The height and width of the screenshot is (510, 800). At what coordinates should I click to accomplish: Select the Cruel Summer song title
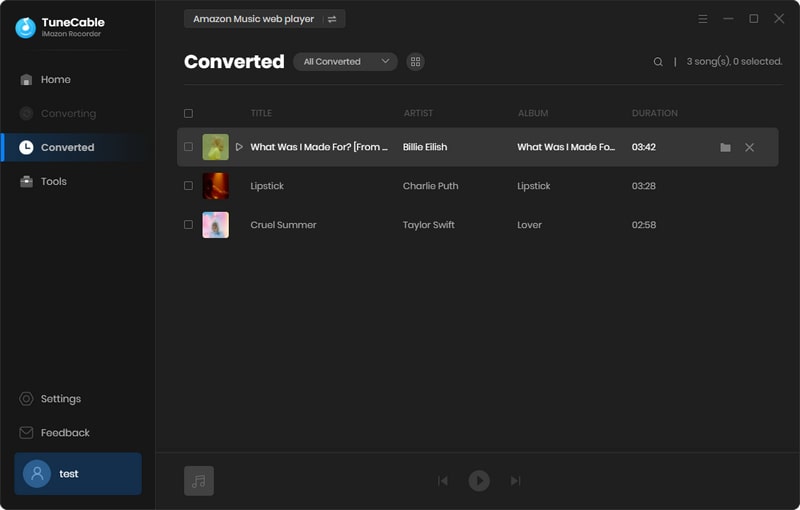pyautogui.click(x=283, y=225)
